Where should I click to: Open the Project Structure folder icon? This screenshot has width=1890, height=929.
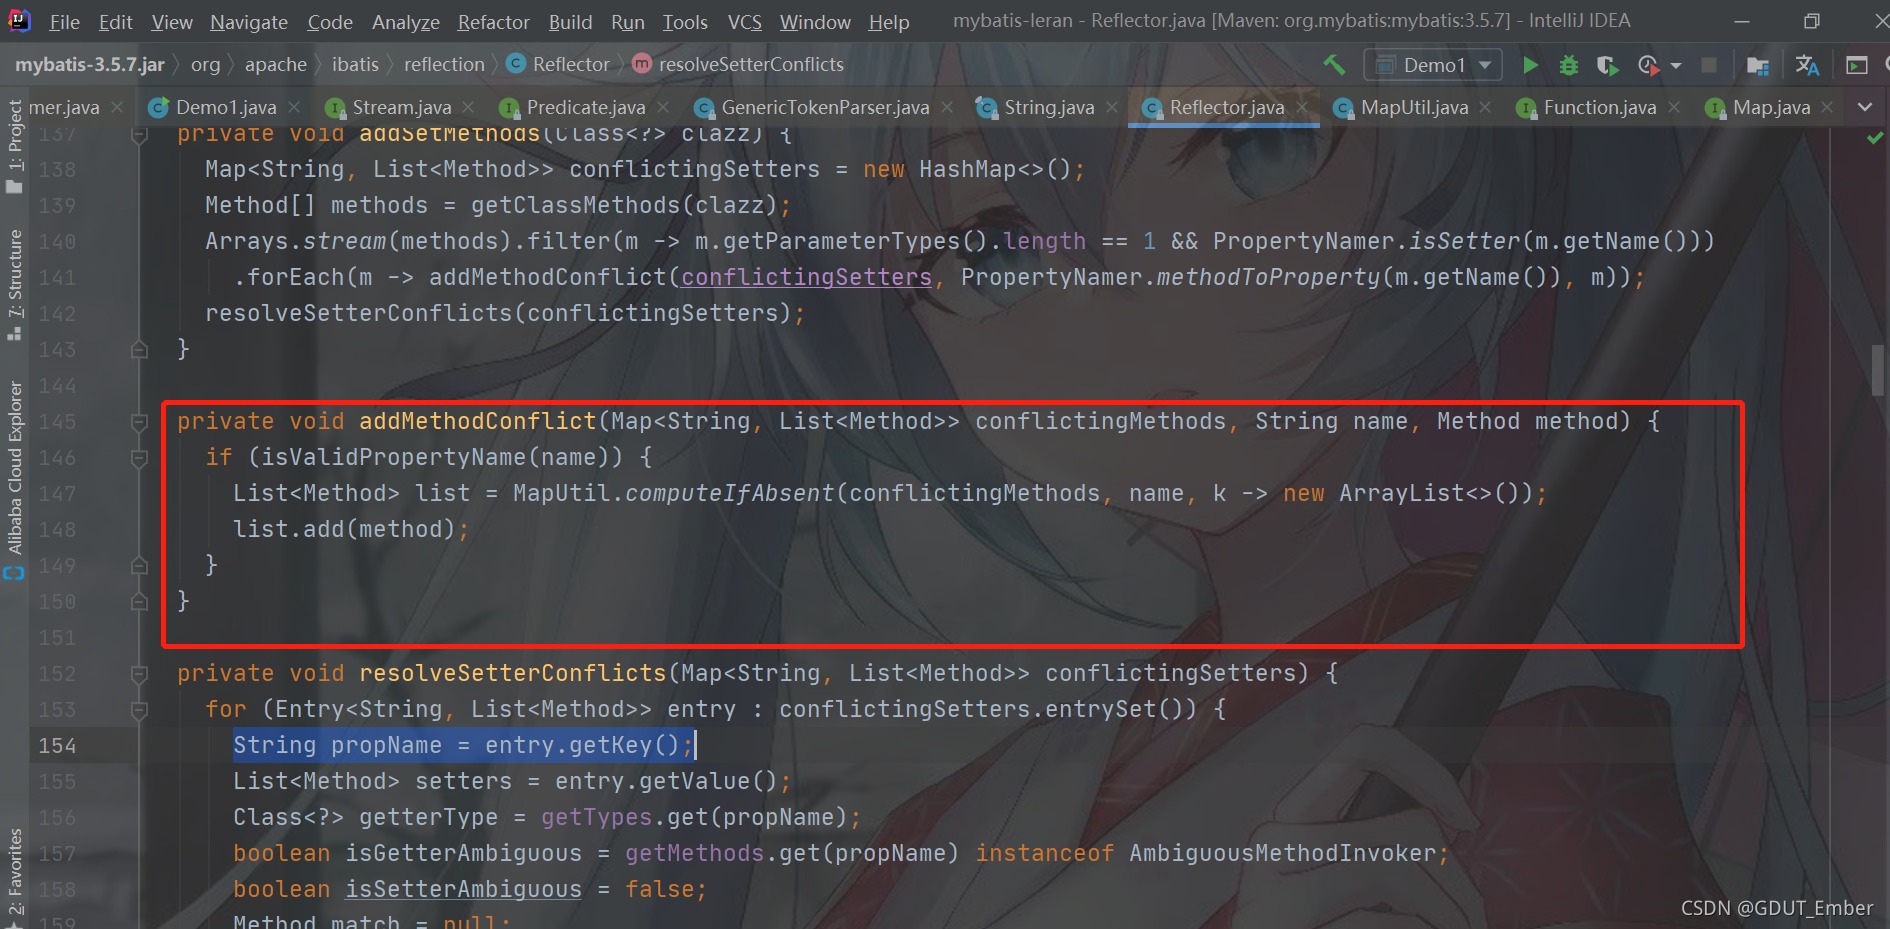(1757, 65)
